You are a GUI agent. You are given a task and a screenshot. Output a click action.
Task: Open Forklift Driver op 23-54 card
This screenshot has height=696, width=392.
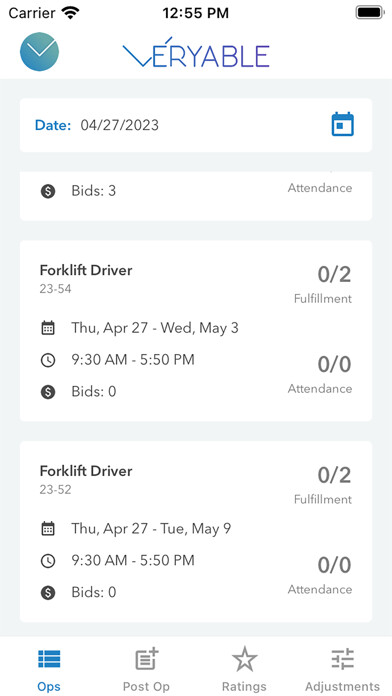coord(196,331)
